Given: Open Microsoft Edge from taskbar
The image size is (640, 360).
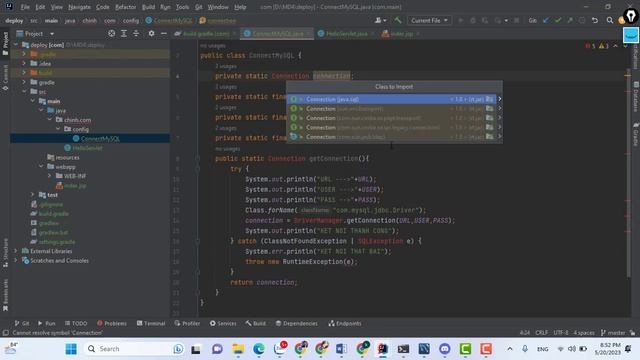Looking at the screenshot, I should 259,349.
